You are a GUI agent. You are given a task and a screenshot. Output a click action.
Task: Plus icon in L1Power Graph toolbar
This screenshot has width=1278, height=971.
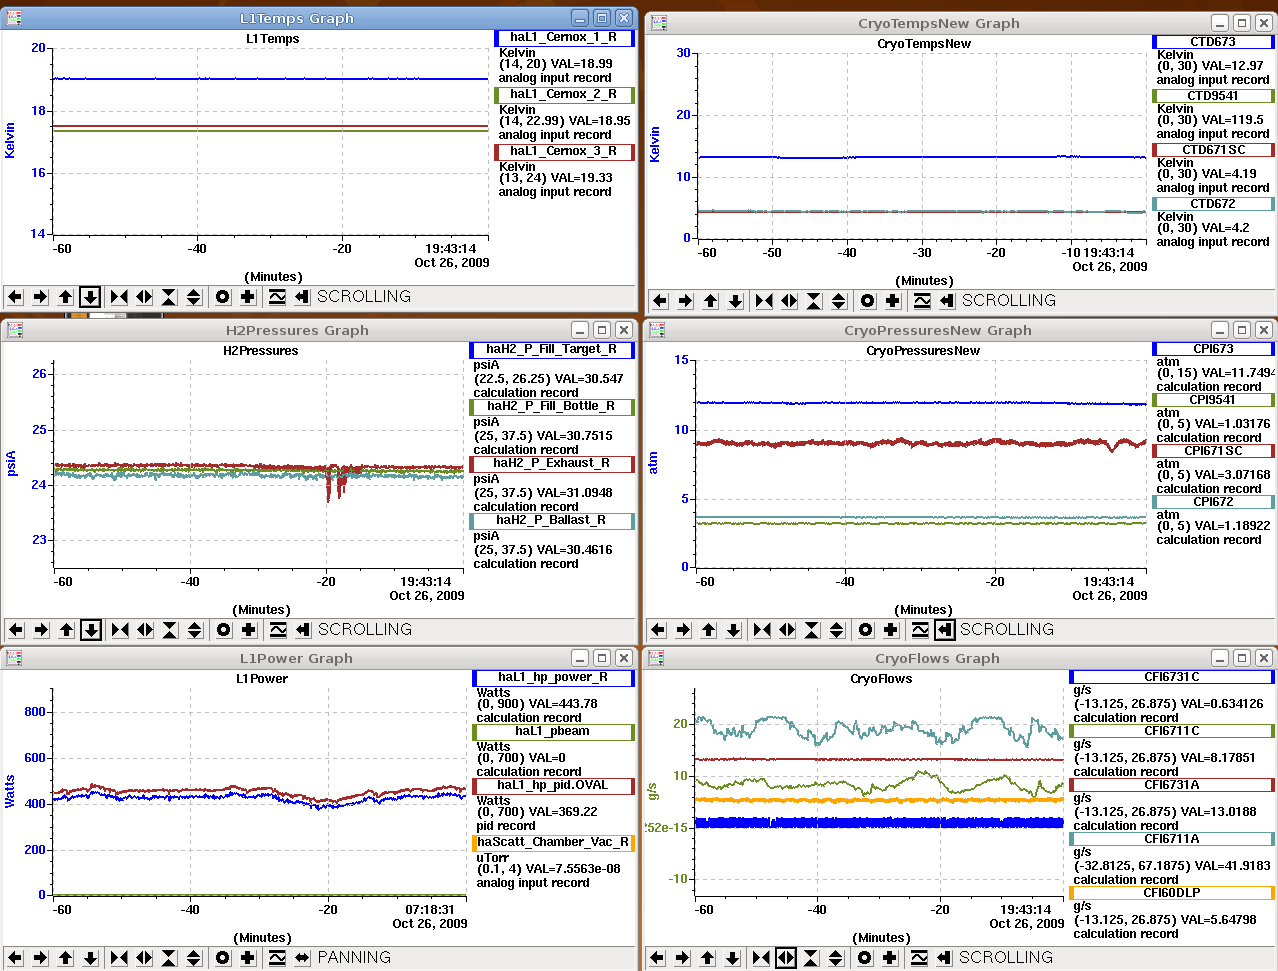(247, 958)
